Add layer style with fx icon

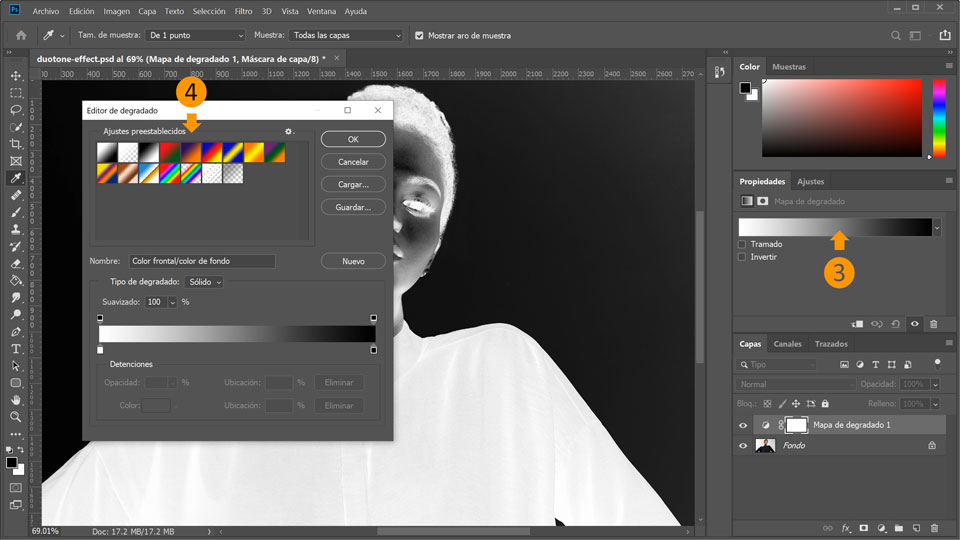[846, 528]
